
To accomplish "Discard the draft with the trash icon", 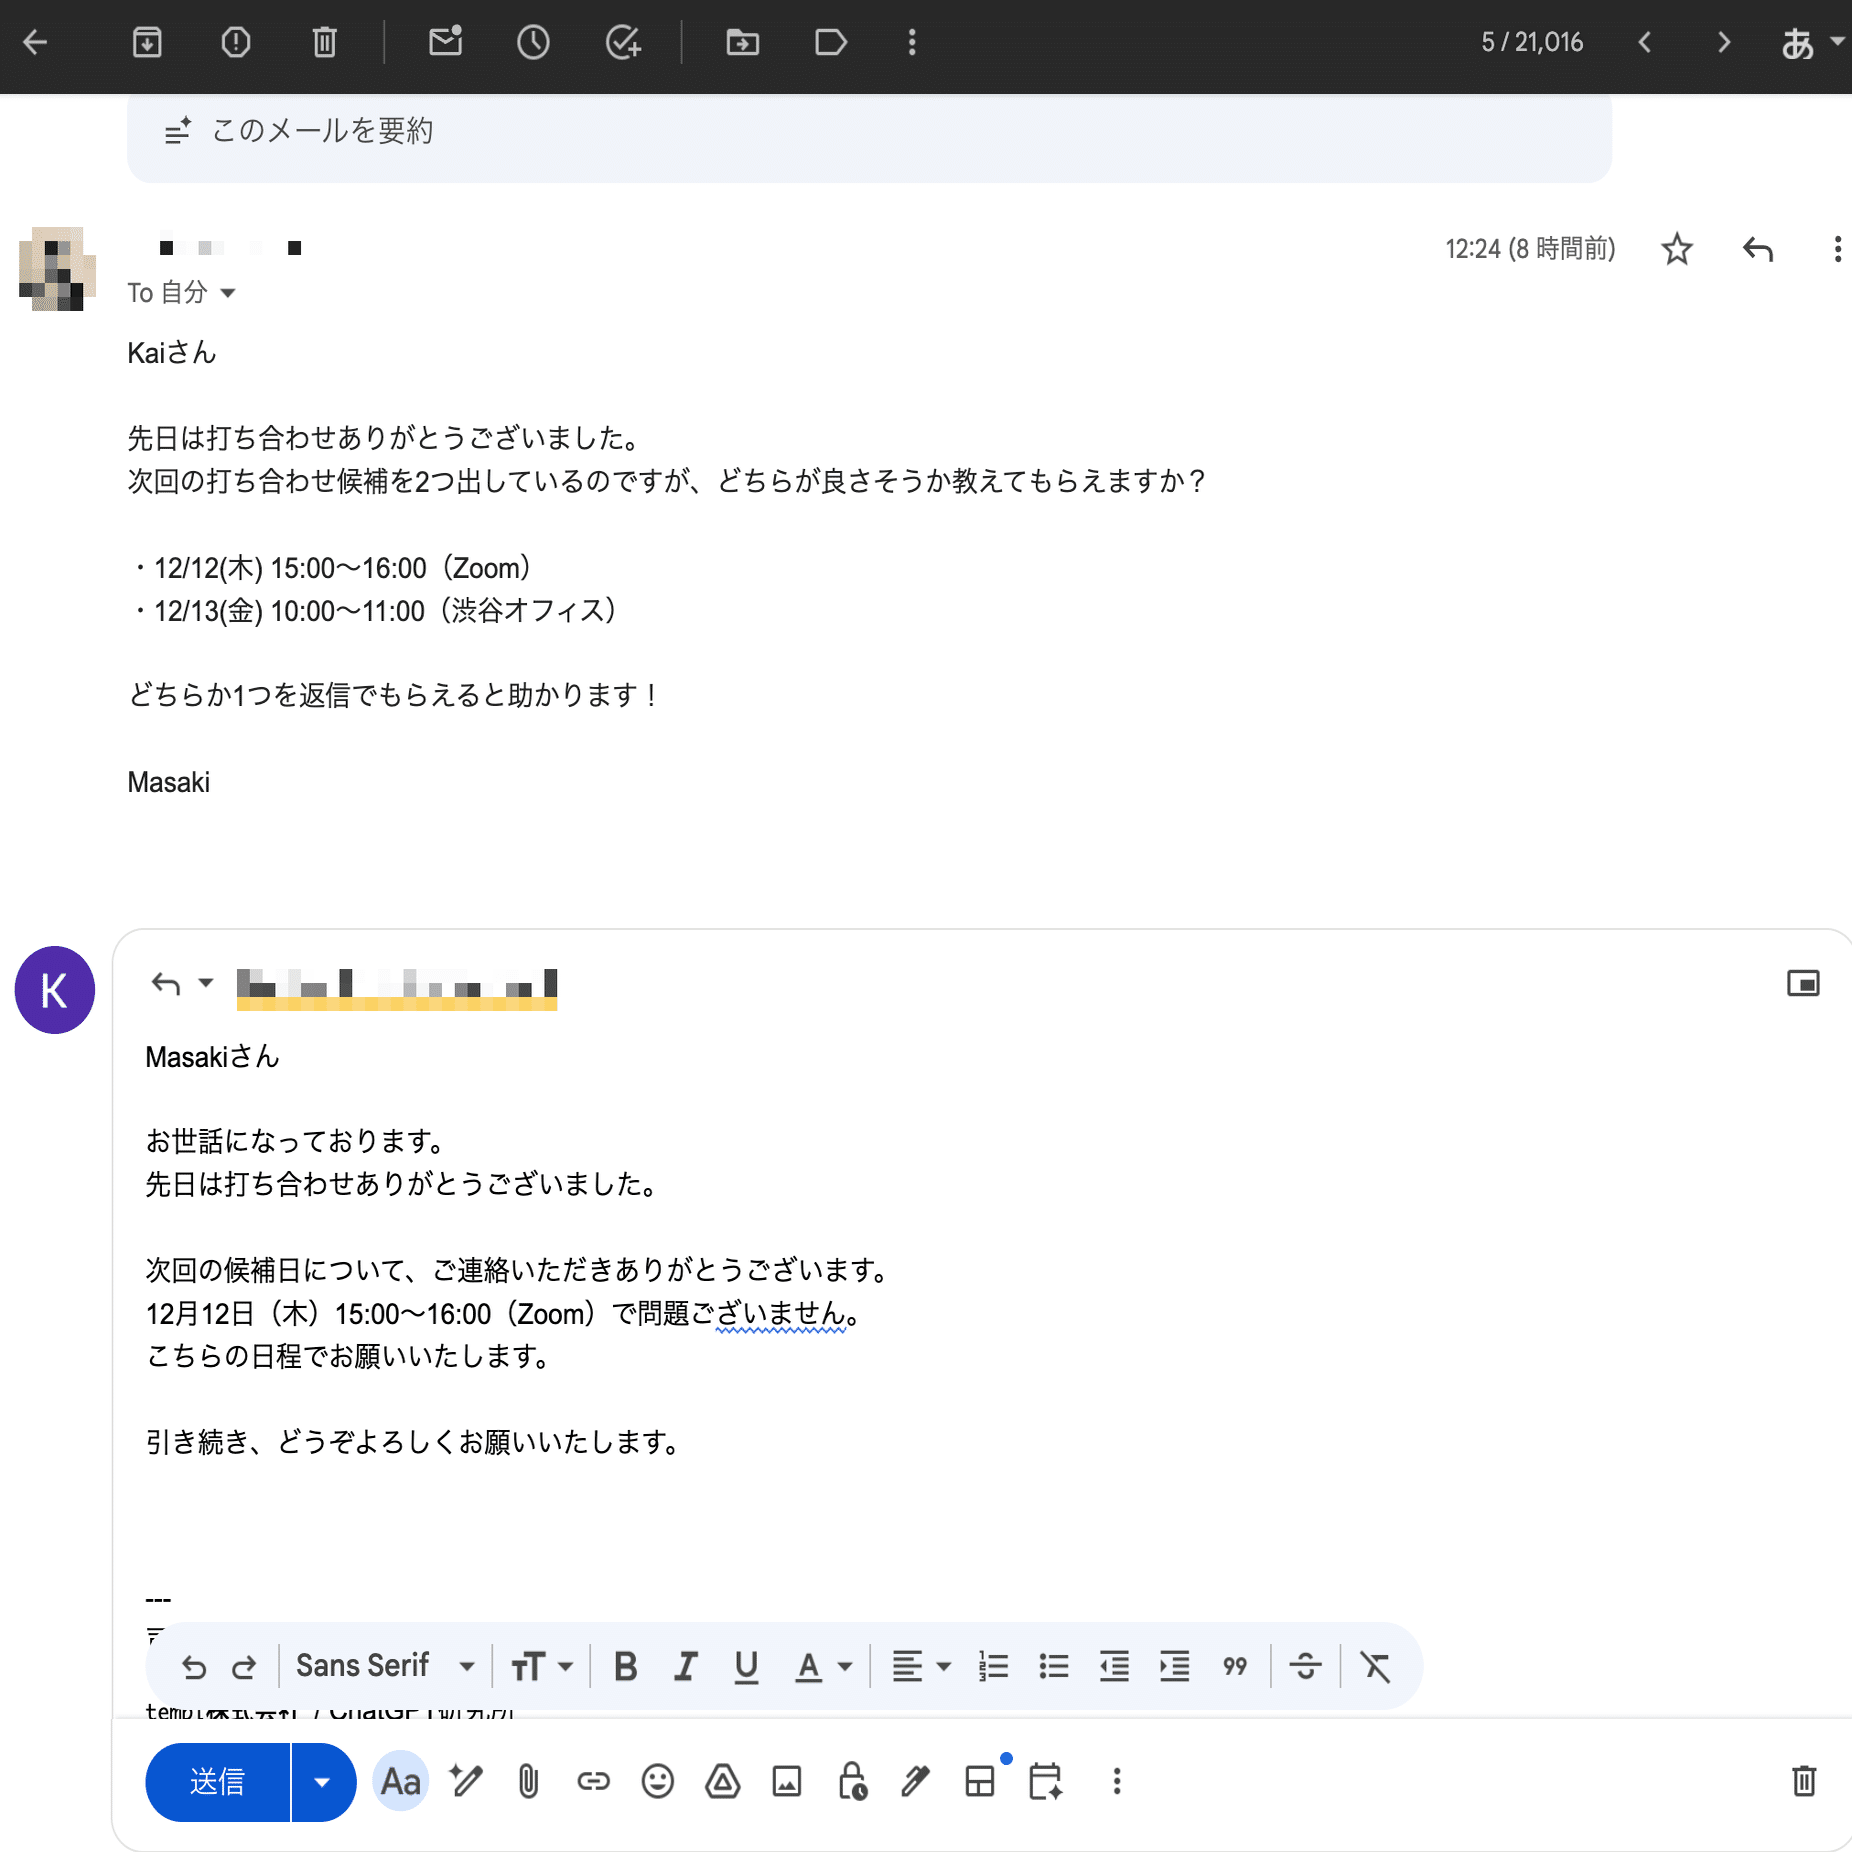I will (1804, 1781).
